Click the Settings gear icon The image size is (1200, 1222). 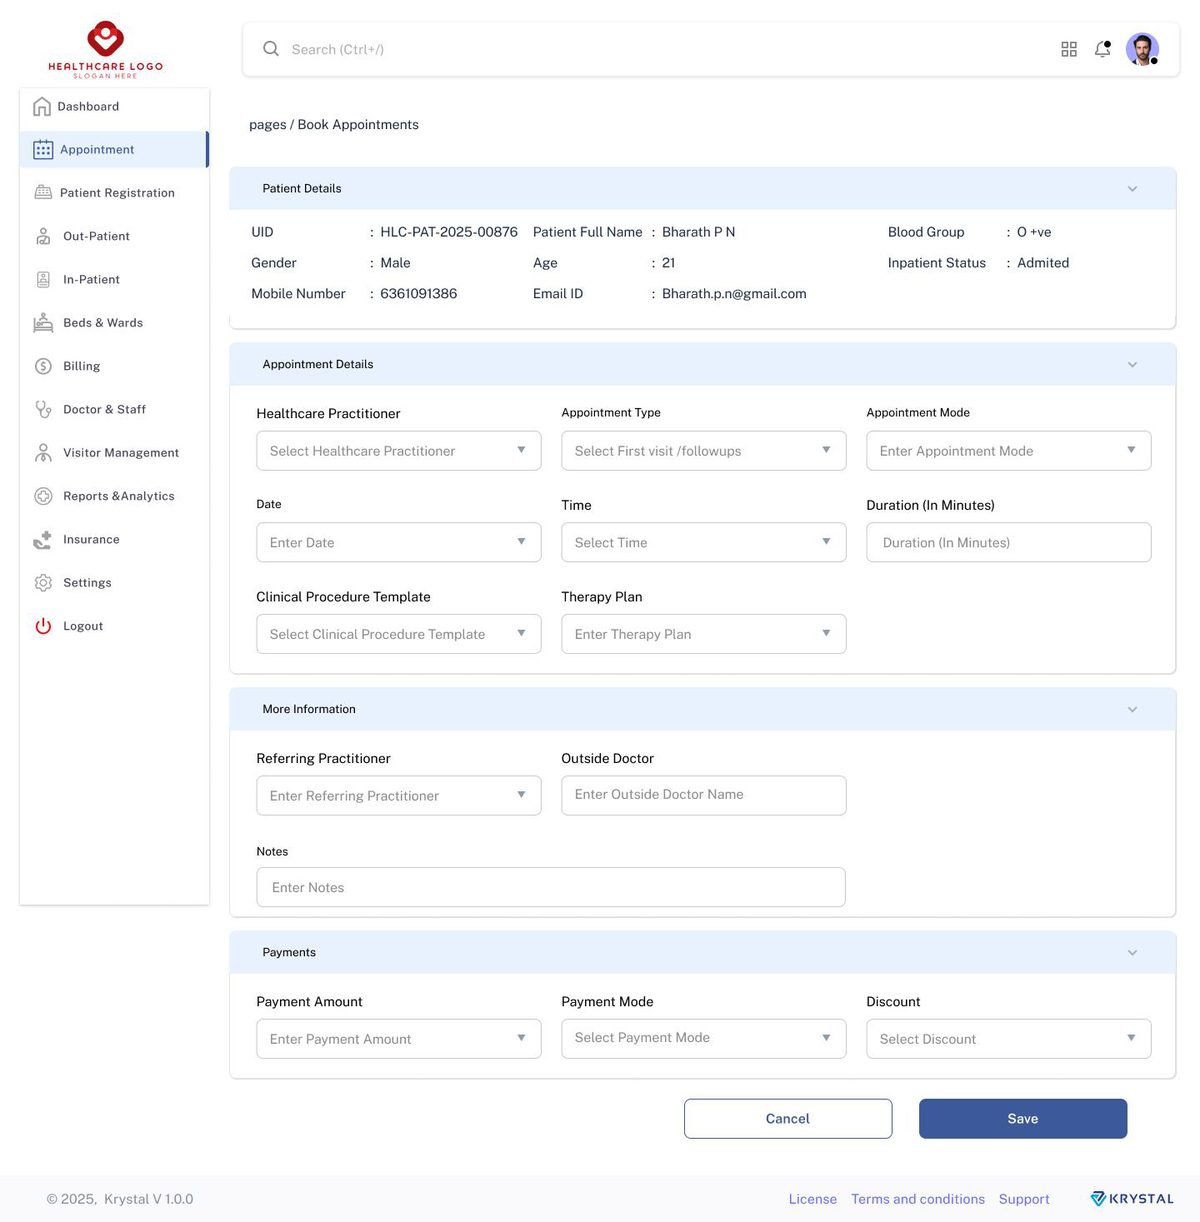click(43, 583)
